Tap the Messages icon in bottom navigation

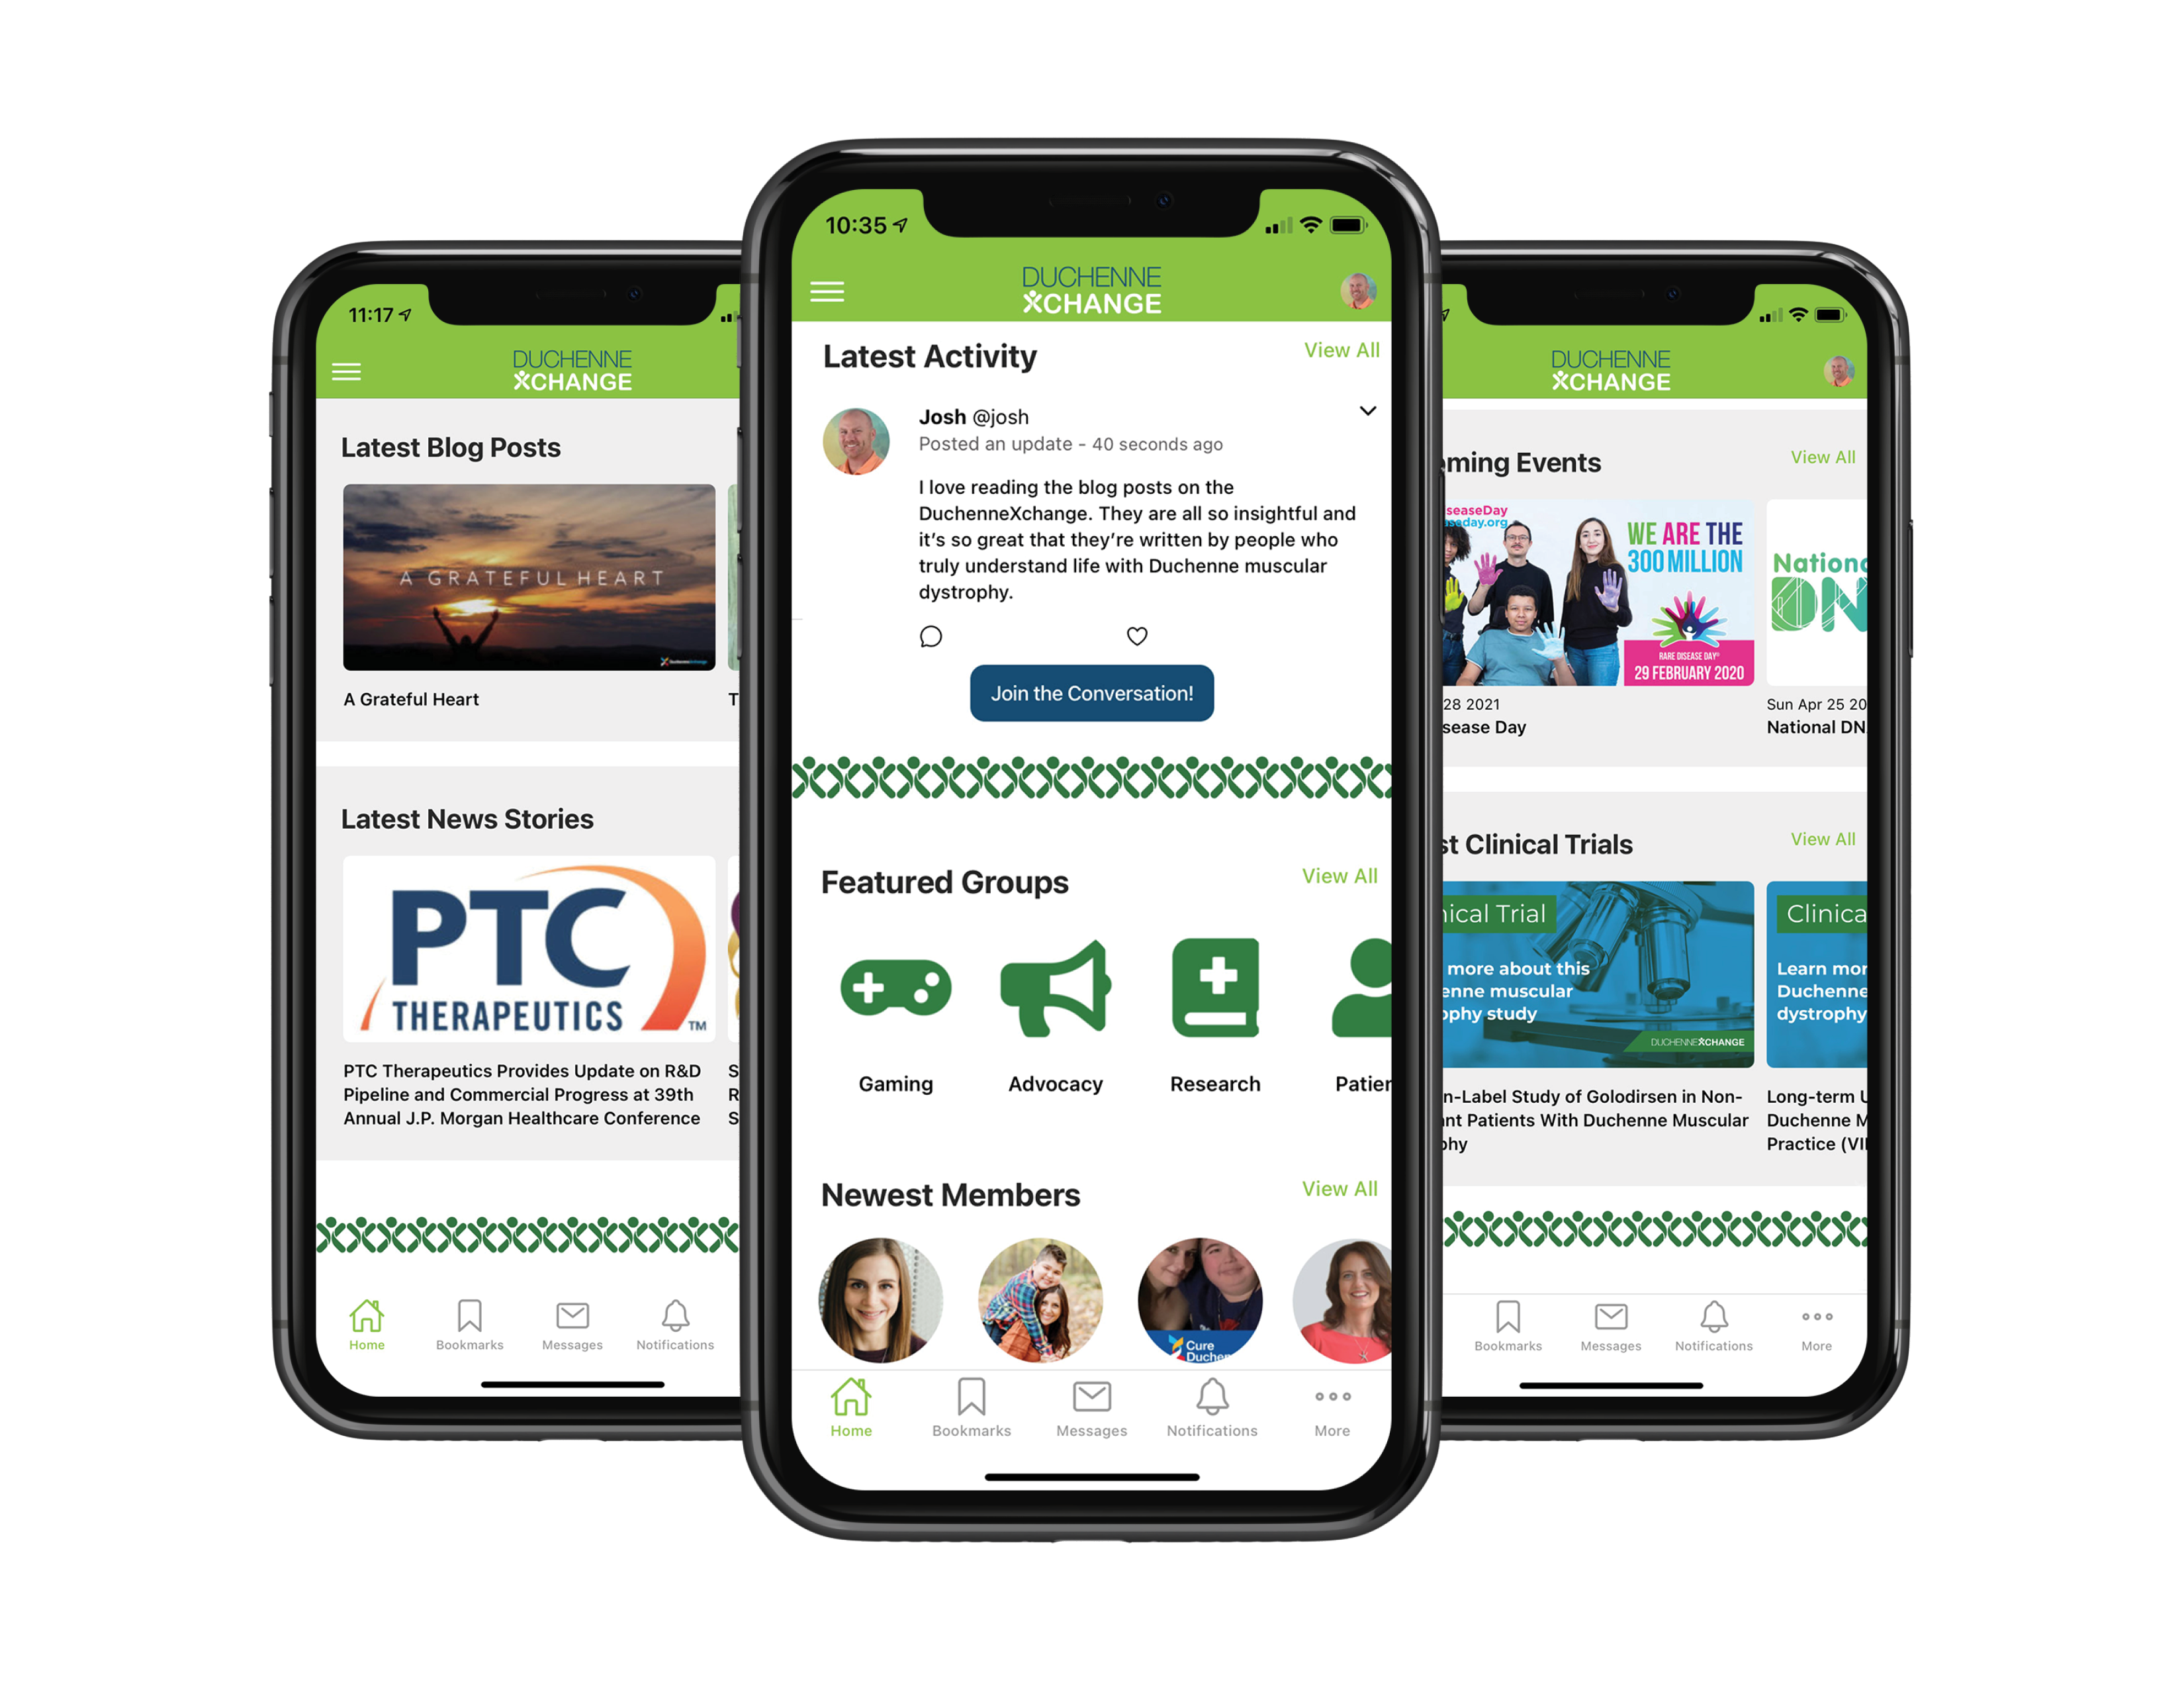click(1090, 1409)
